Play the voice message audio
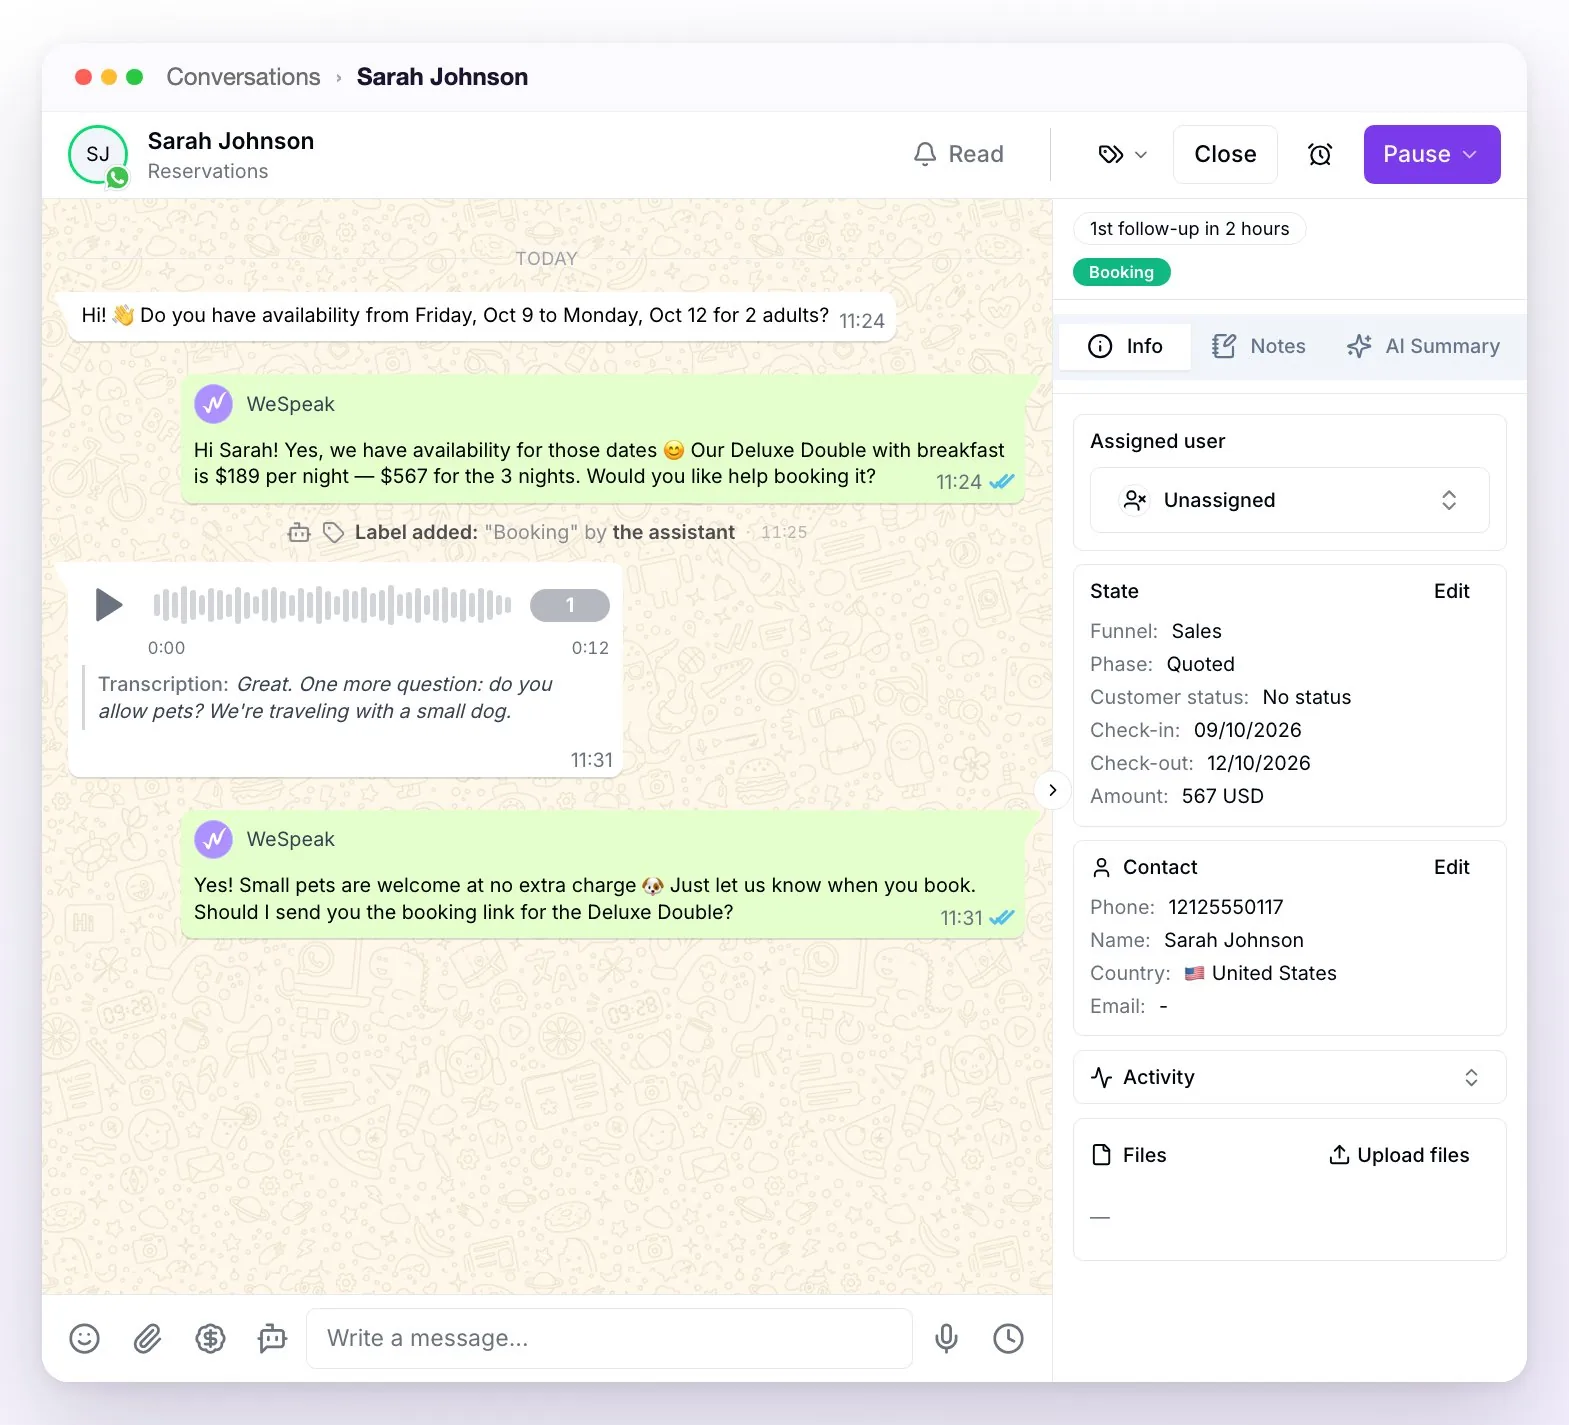The height and width of the screenshot is (1425, 1569). [108, 605]
